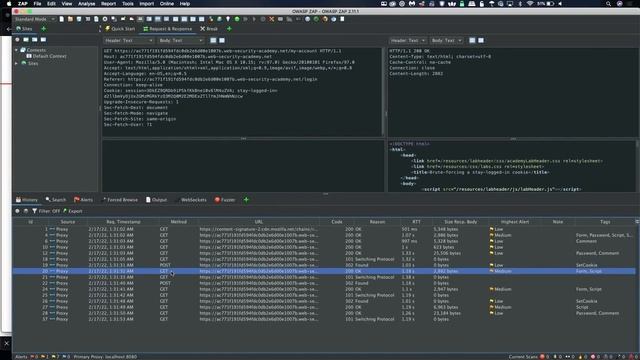Open the Alerts tab
This screenshot has width=640, height=360.
point(84,200)
